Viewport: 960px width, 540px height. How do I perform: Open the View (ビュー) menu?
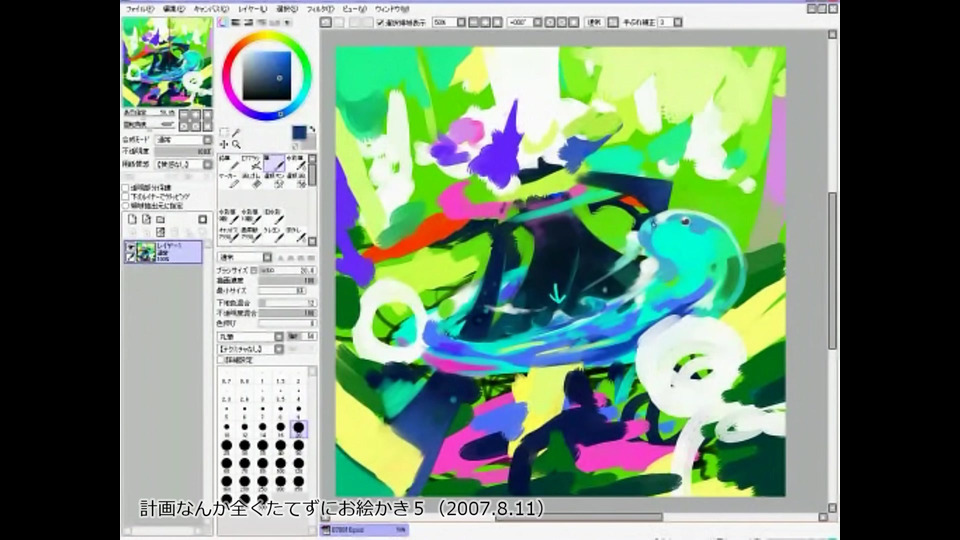[x=354, y=9]
